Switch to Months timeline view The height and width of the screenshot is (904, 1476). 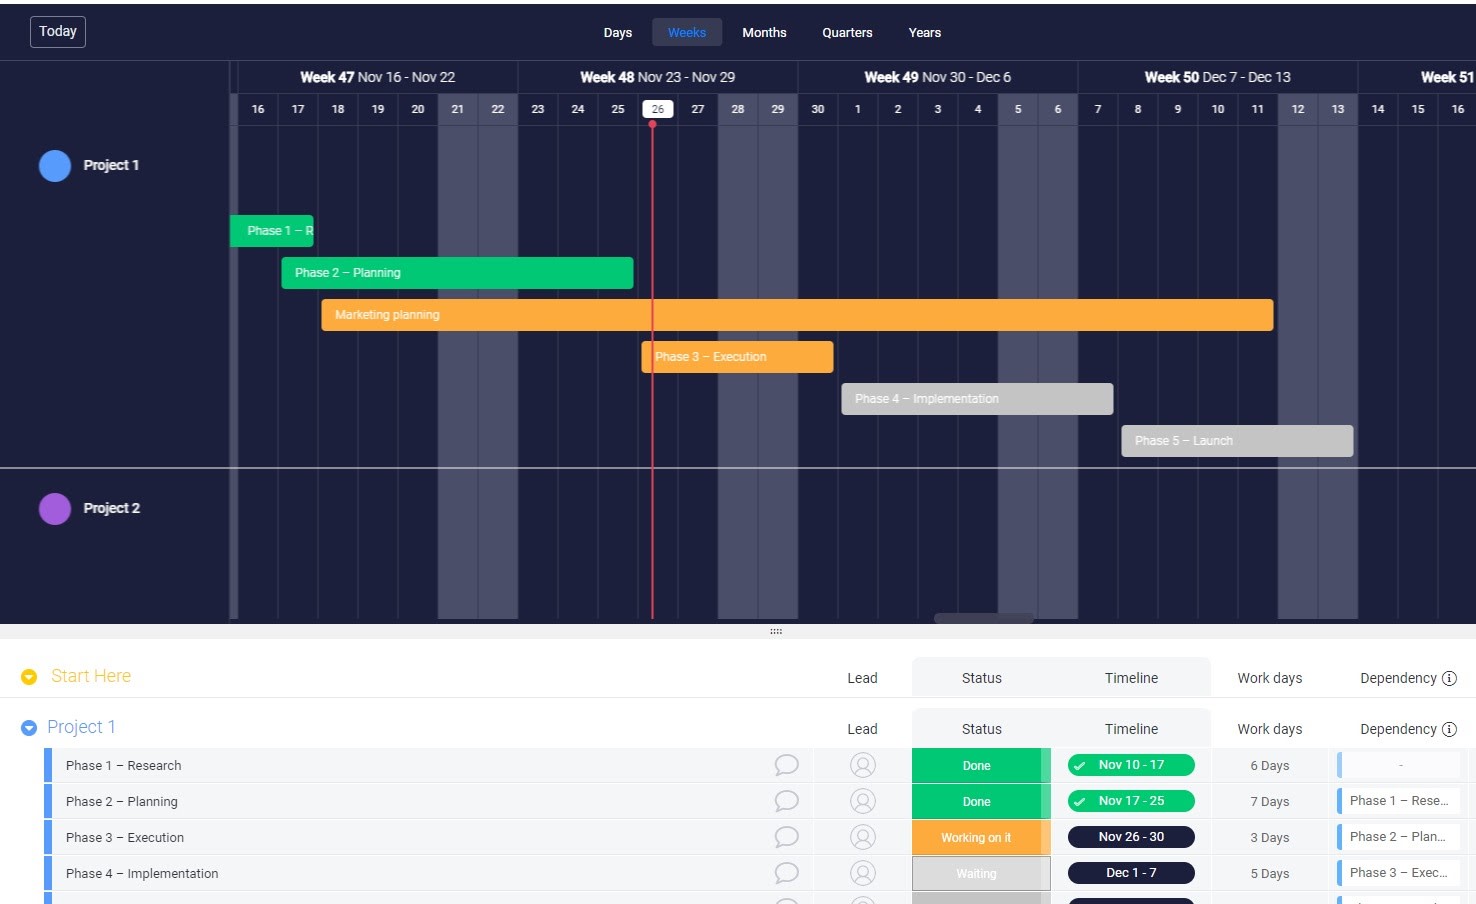(x=764, y=32)
